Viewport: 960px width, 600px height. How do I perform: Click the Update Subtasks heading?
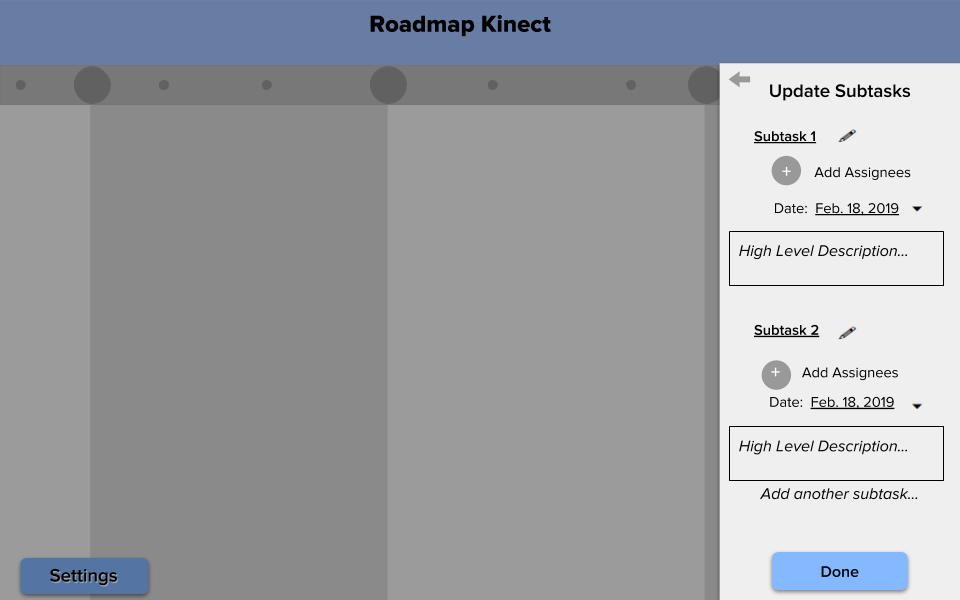coord(839,91)
